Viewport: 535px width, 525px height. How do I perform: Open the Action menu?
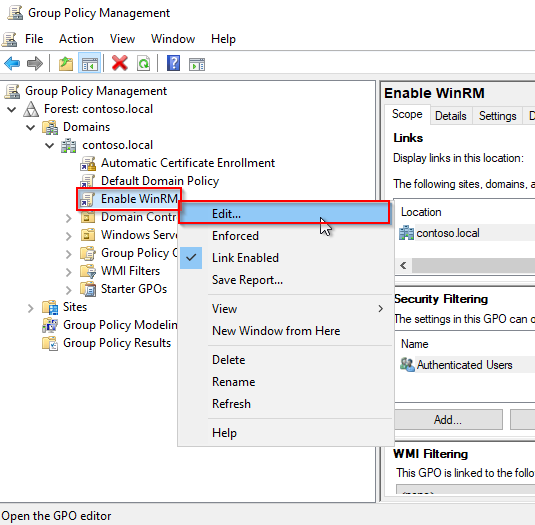[76, 39]
